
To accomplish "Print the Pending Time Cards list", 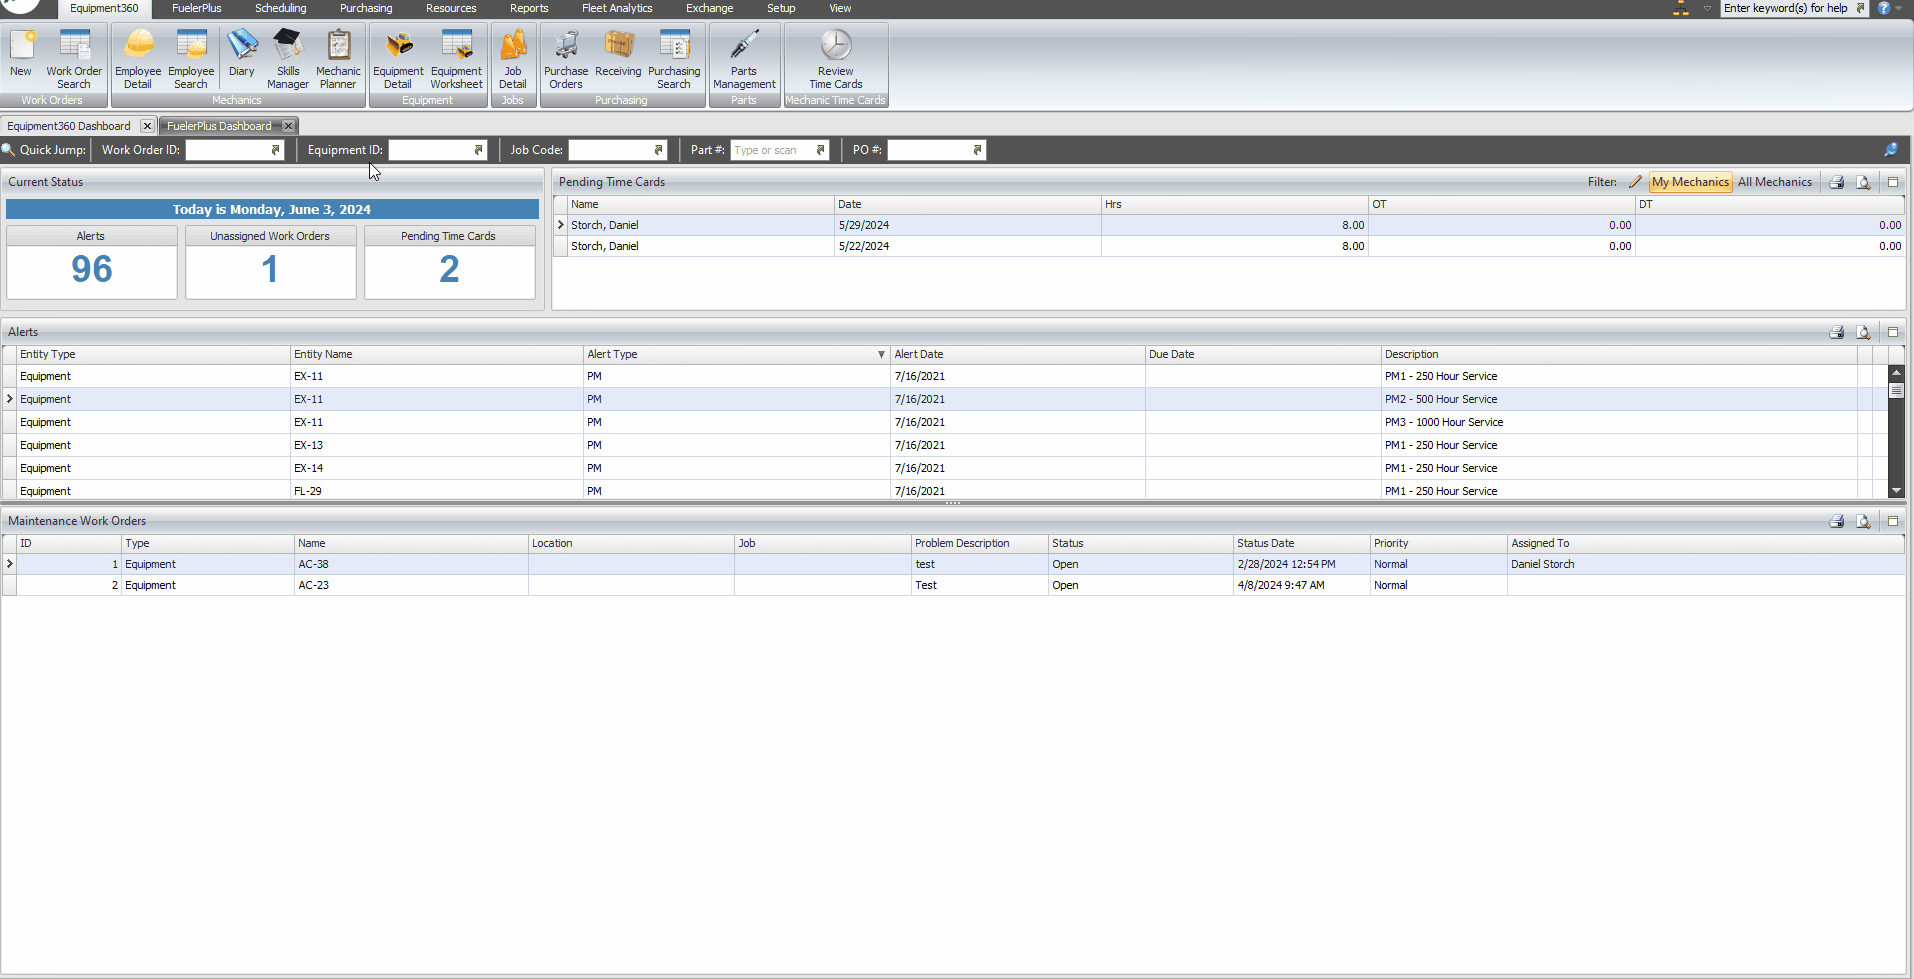I will (1837, 182).
